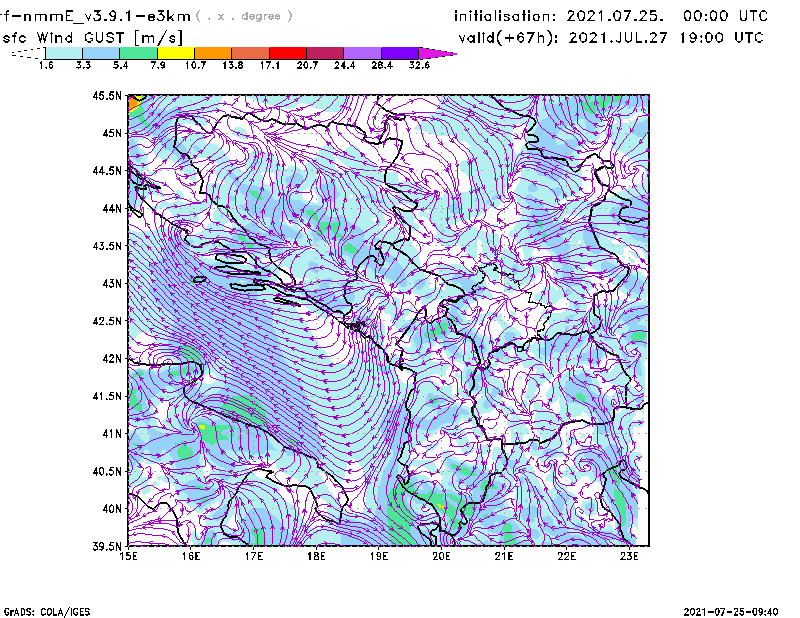Click the crimson 20.7–24.4 legend swatch
Image resolution: width=800 pixels, height=618 pixels.
325,53
